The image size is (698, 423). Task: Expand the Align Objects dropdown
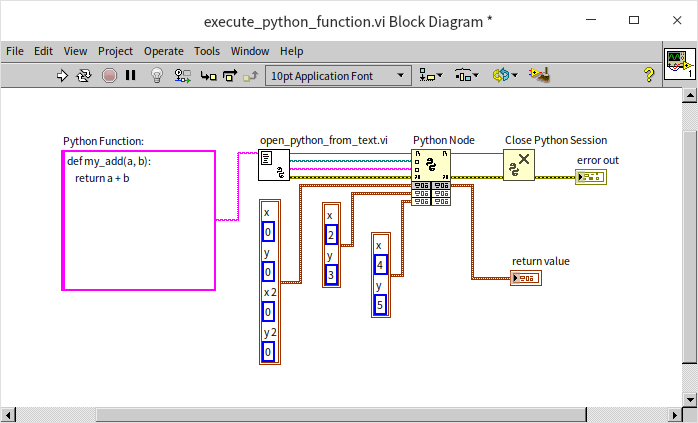[x=432, y=75]
